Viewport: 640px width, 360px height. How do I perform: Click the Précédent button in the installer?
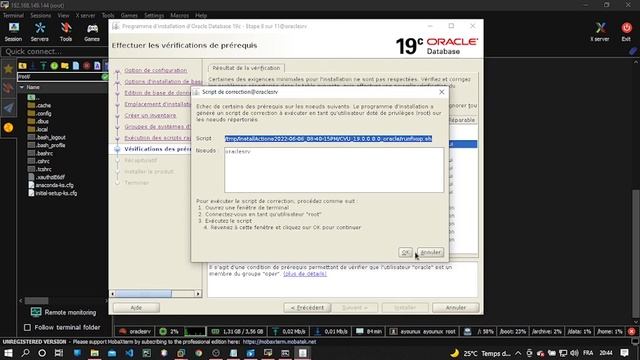pyautogui.click(x=307, y=307)
